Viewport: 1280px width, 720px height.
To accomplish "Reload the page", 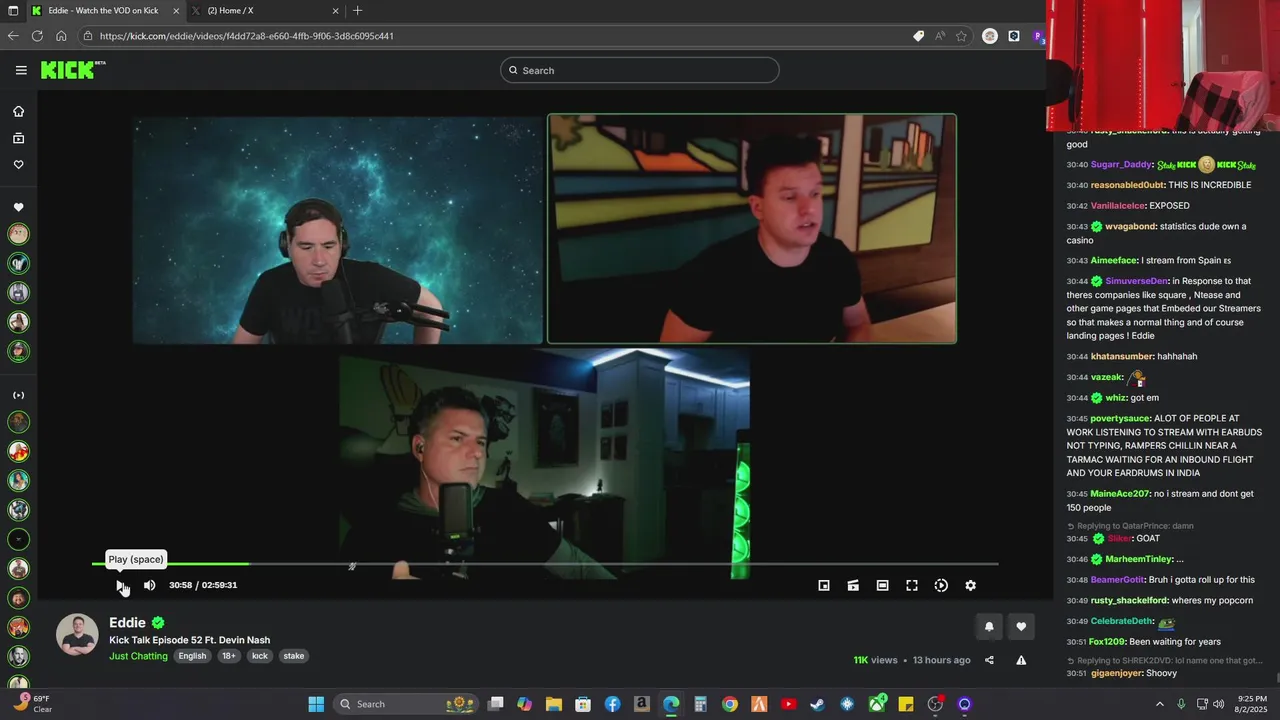I will point(37,36).
